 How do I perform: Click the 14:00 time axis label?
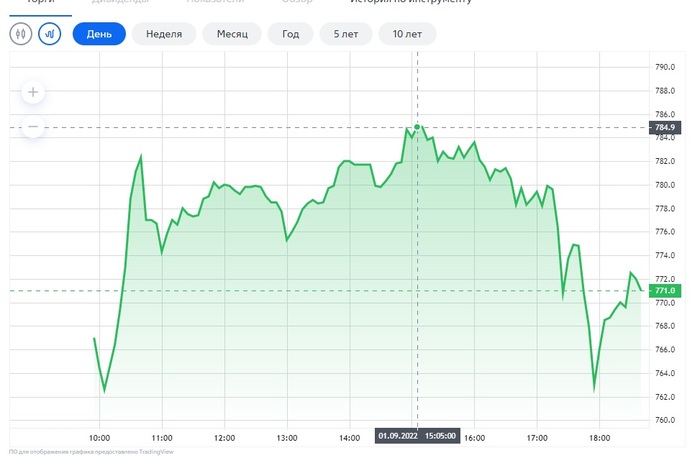click(x=350, y=438)
